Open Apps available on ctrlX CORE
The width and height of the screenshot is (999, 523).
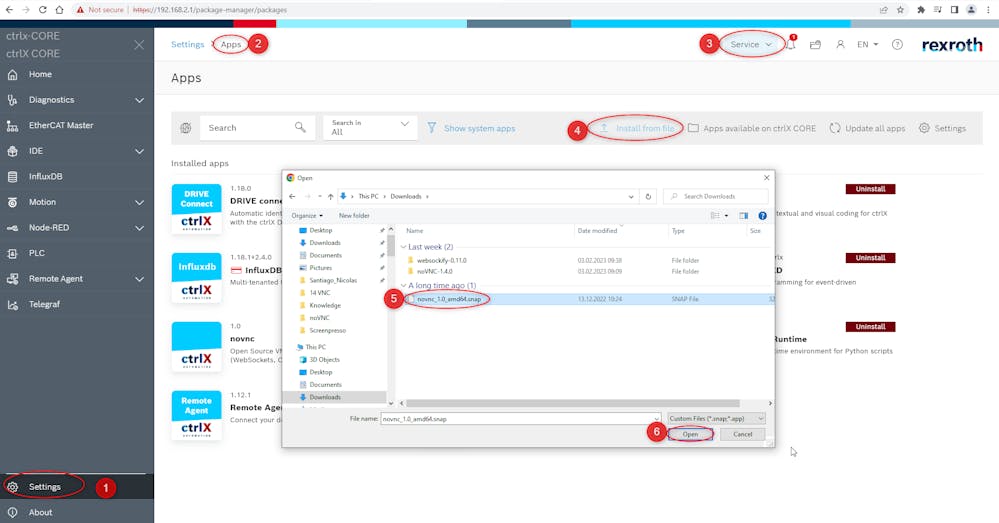point(752,128)
